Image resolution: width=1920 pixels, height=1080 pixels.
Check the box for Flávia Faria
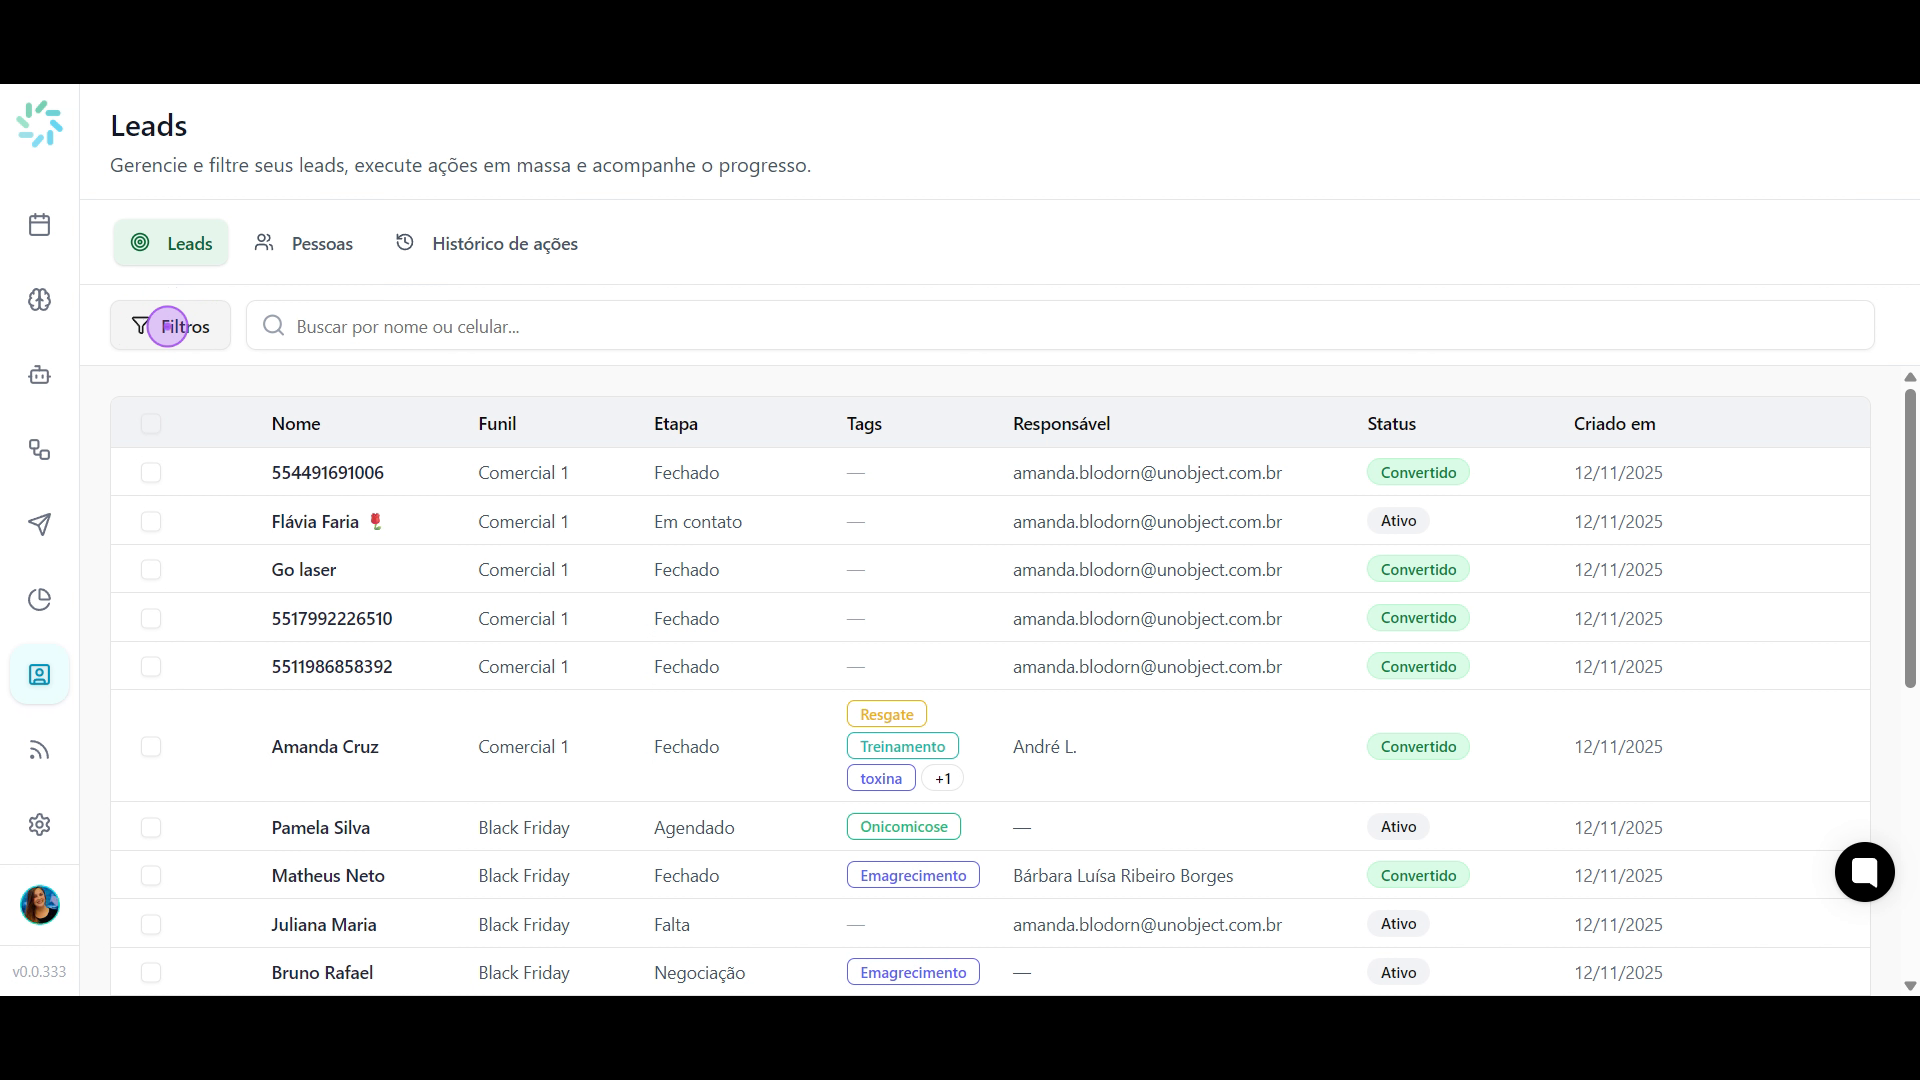[151, 521]
